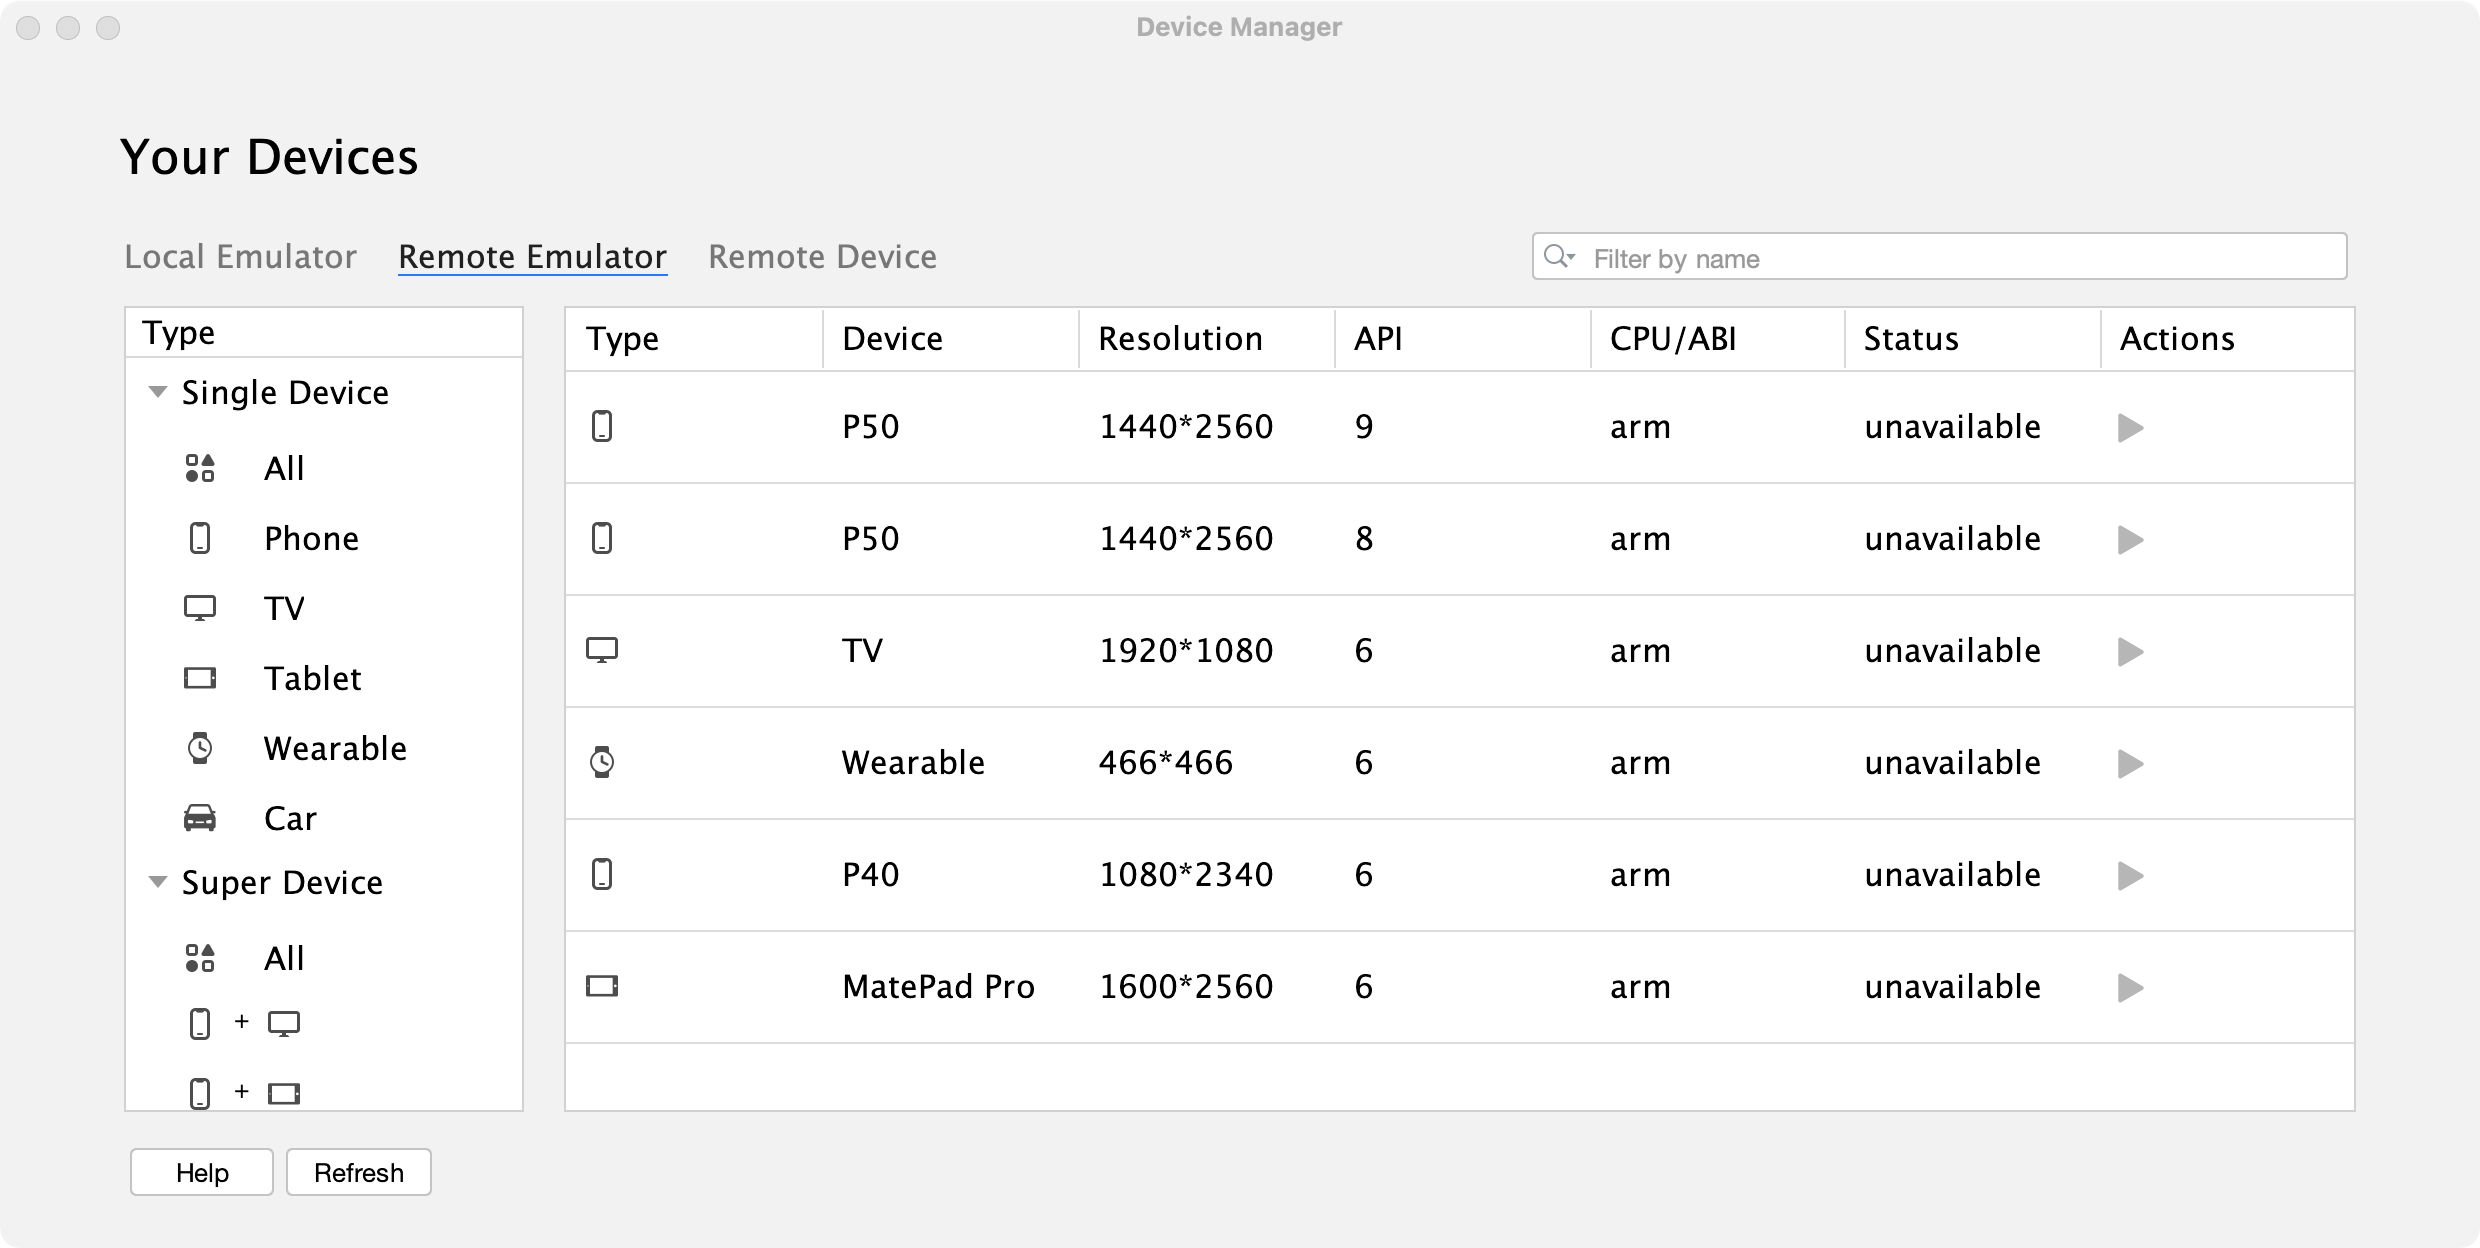Click watch icon in Wearable table row
The image size is (2480, 1248).
[x=602, y=762]
